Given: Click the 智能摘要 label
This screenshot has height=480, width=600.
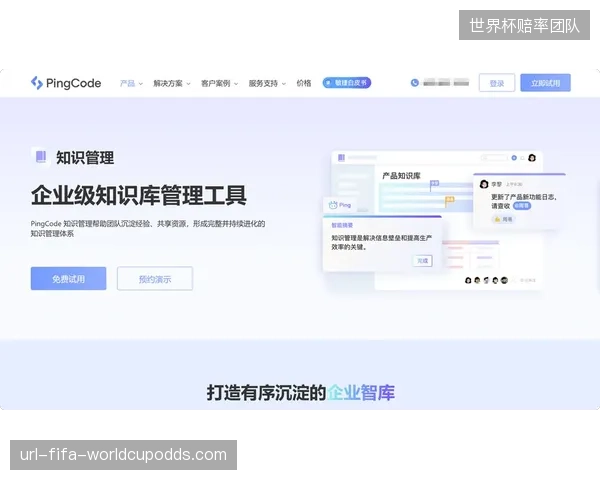Looking at the screenshot, I should click(342, 225).
